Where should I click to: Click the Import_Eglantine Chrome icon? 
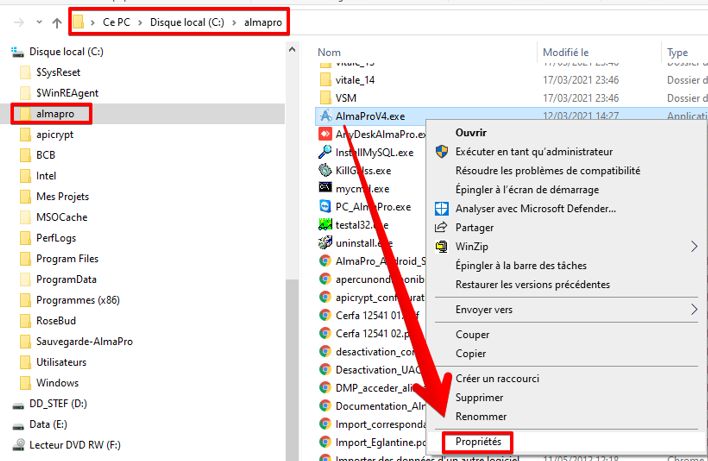325,442
